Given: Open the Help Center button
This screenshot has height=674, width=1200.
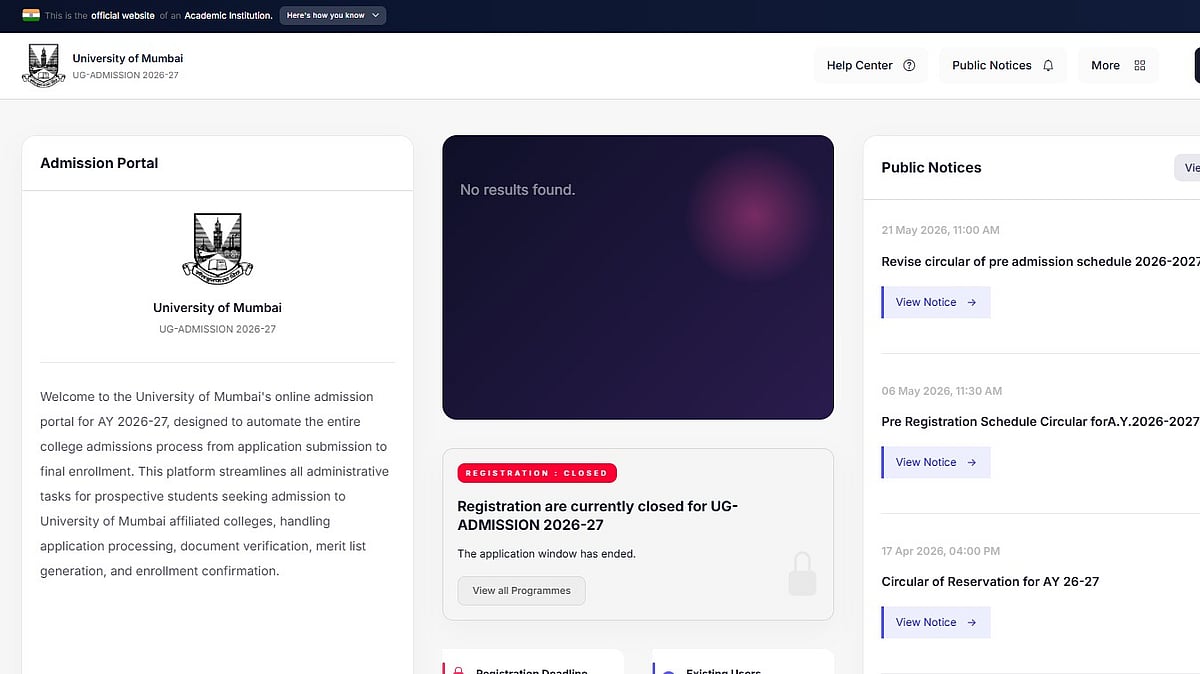Looking at the screenshot, I should coord(871,65).
